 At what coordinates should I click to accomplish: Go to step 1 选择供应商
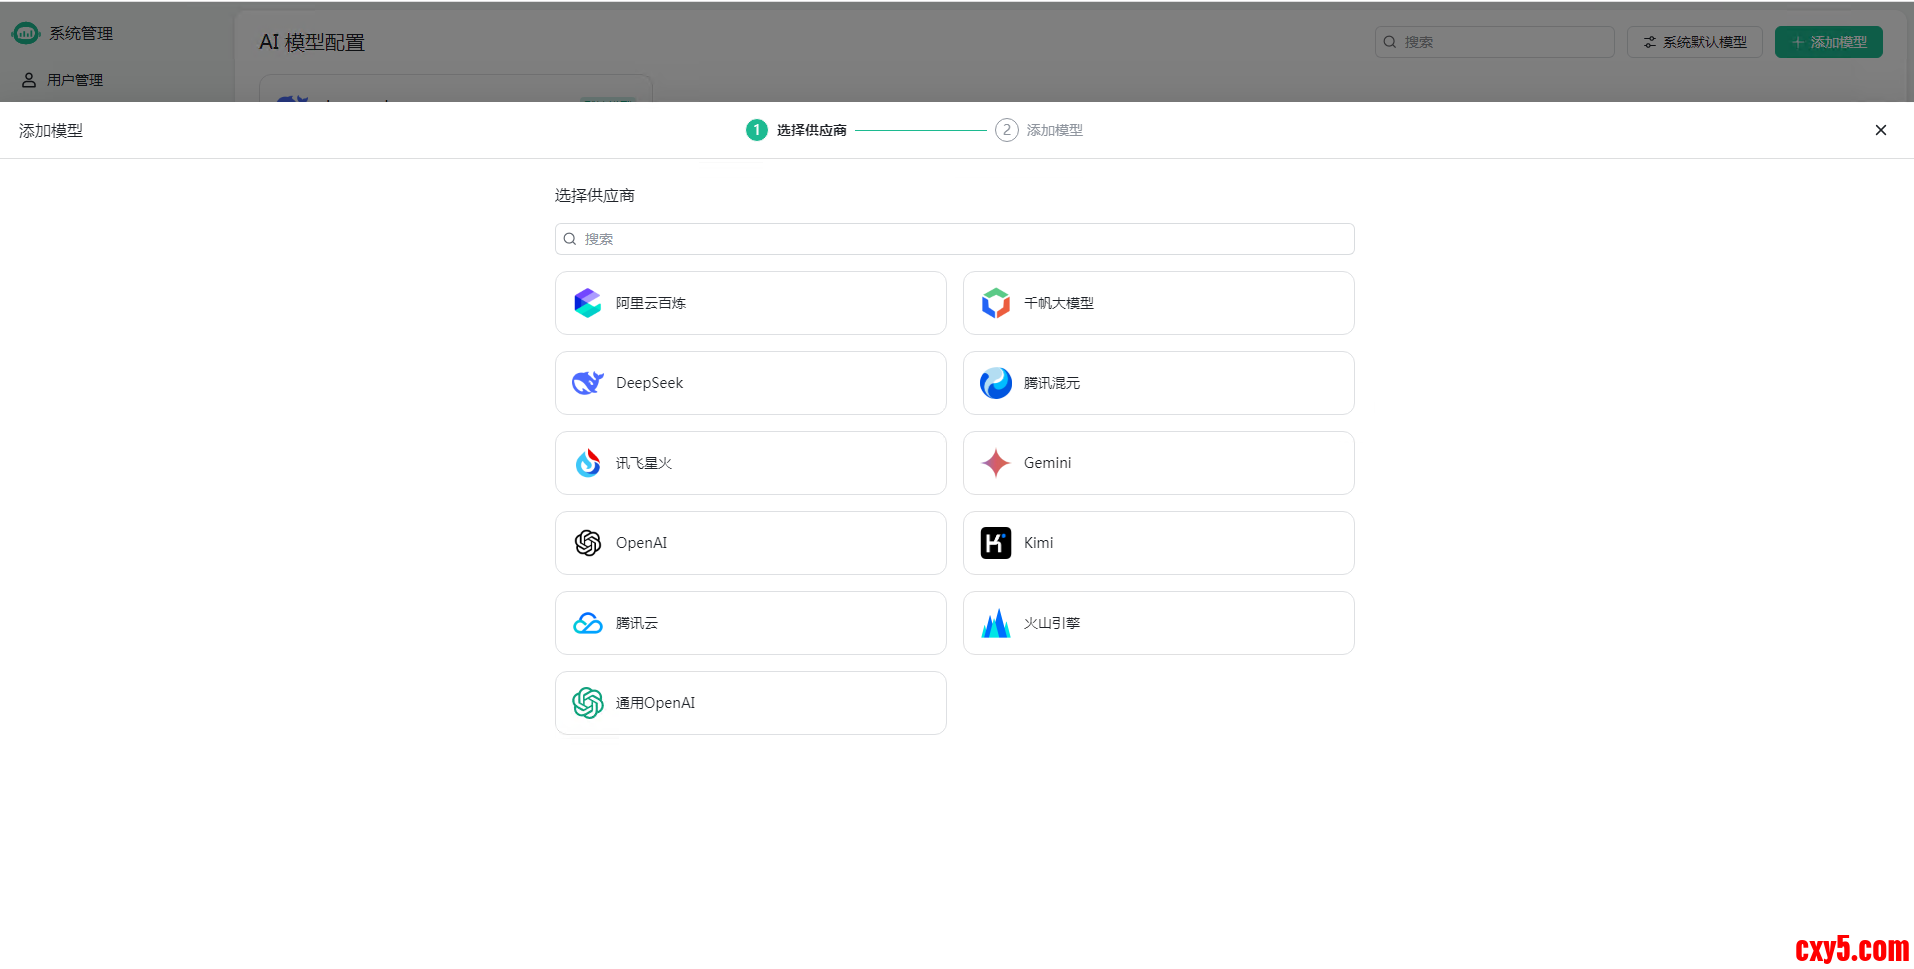tap(797, 130)
